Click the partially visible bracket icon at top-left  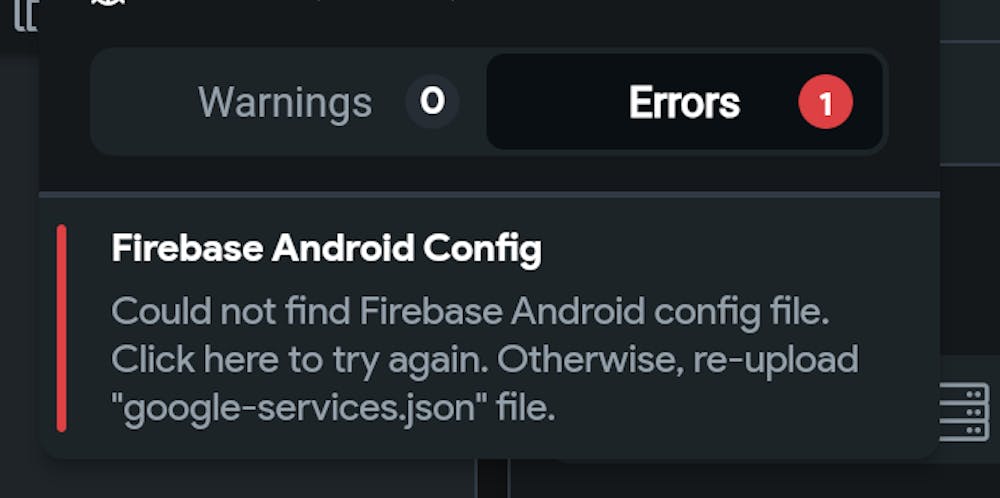[x=22, y=12]
